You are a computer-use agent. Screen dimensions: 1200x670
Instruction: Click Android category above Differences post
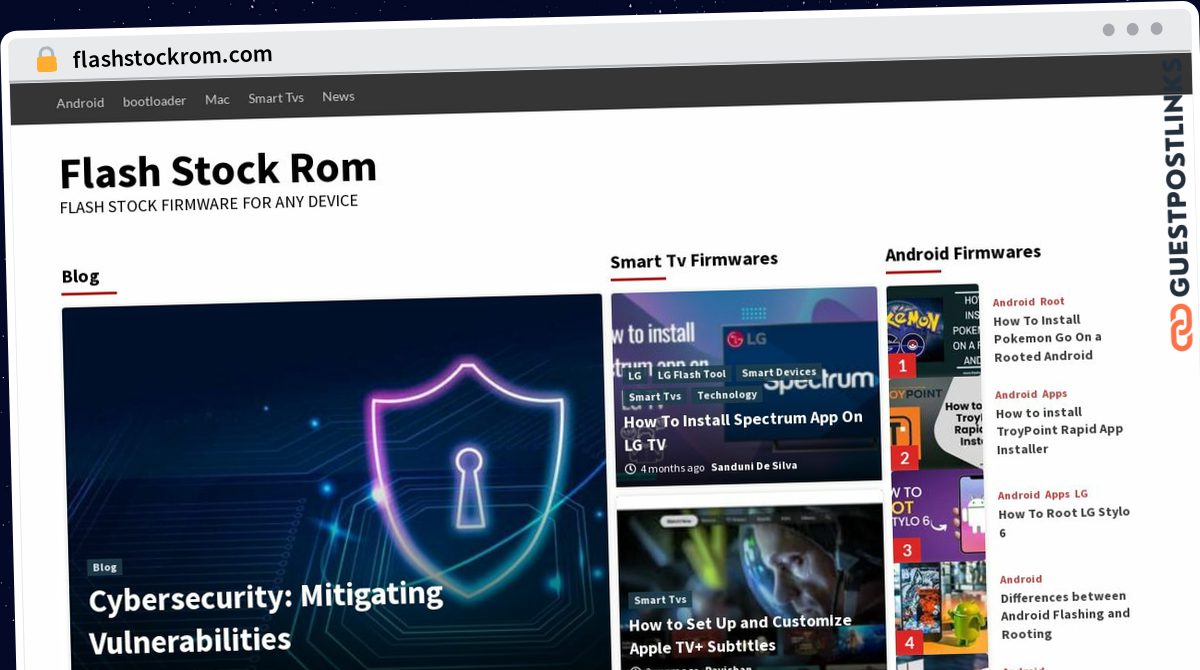[1021, 579]
